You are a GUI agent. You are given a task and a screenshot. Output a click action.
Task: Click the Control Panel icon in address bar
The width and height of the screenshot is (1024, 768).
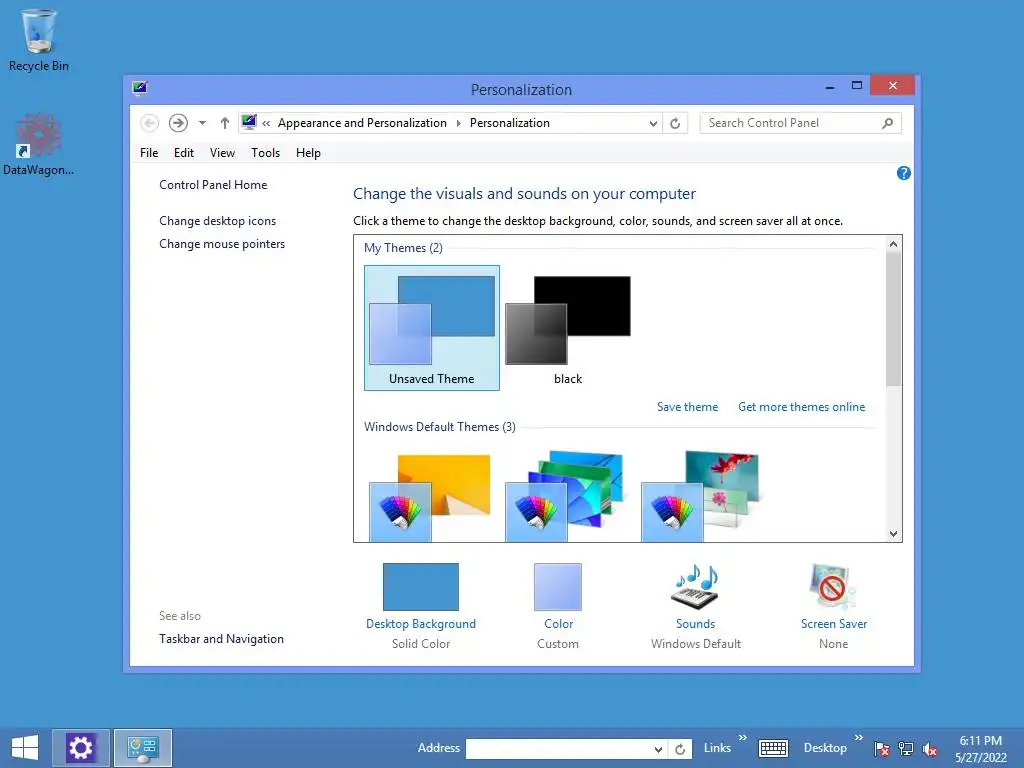[249, 122]
